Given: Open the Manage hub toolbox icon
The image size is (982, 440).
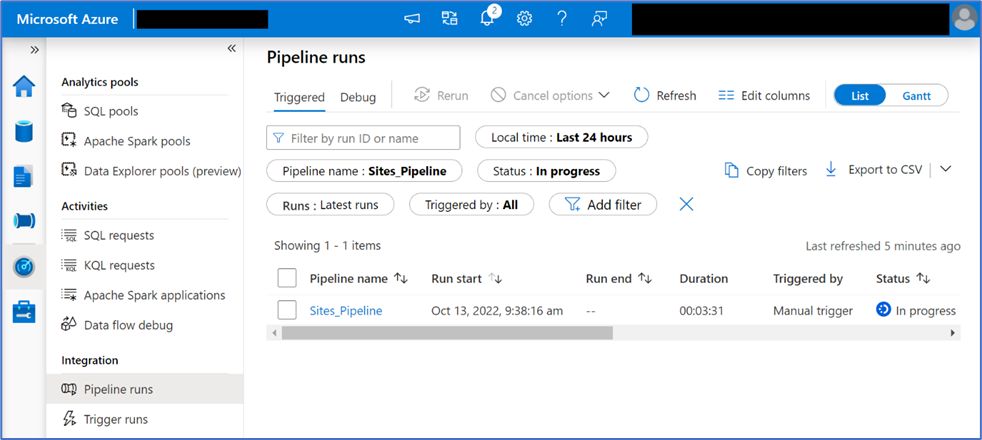Looking at the screenshot, I should [23, 312].
